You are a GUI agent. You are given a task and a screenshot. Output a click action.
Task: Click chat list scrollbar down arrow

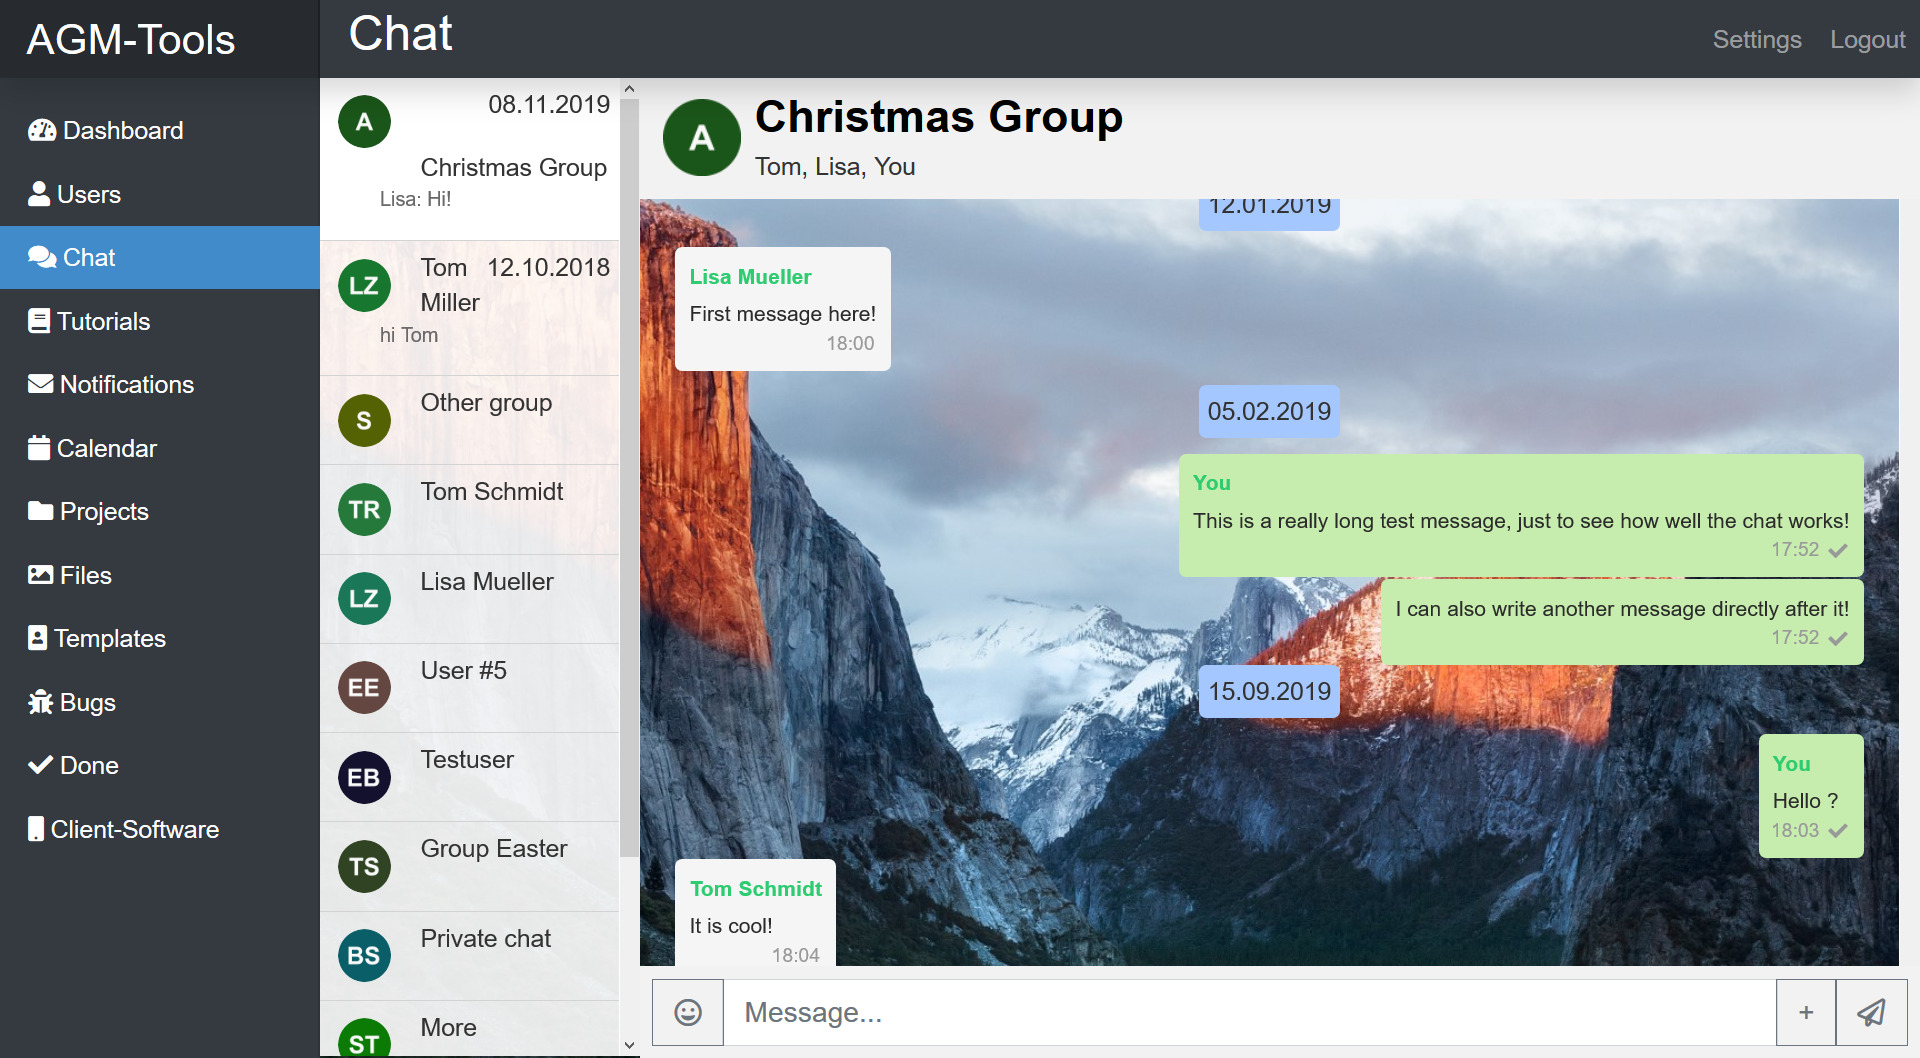[x=629, y=1046]
